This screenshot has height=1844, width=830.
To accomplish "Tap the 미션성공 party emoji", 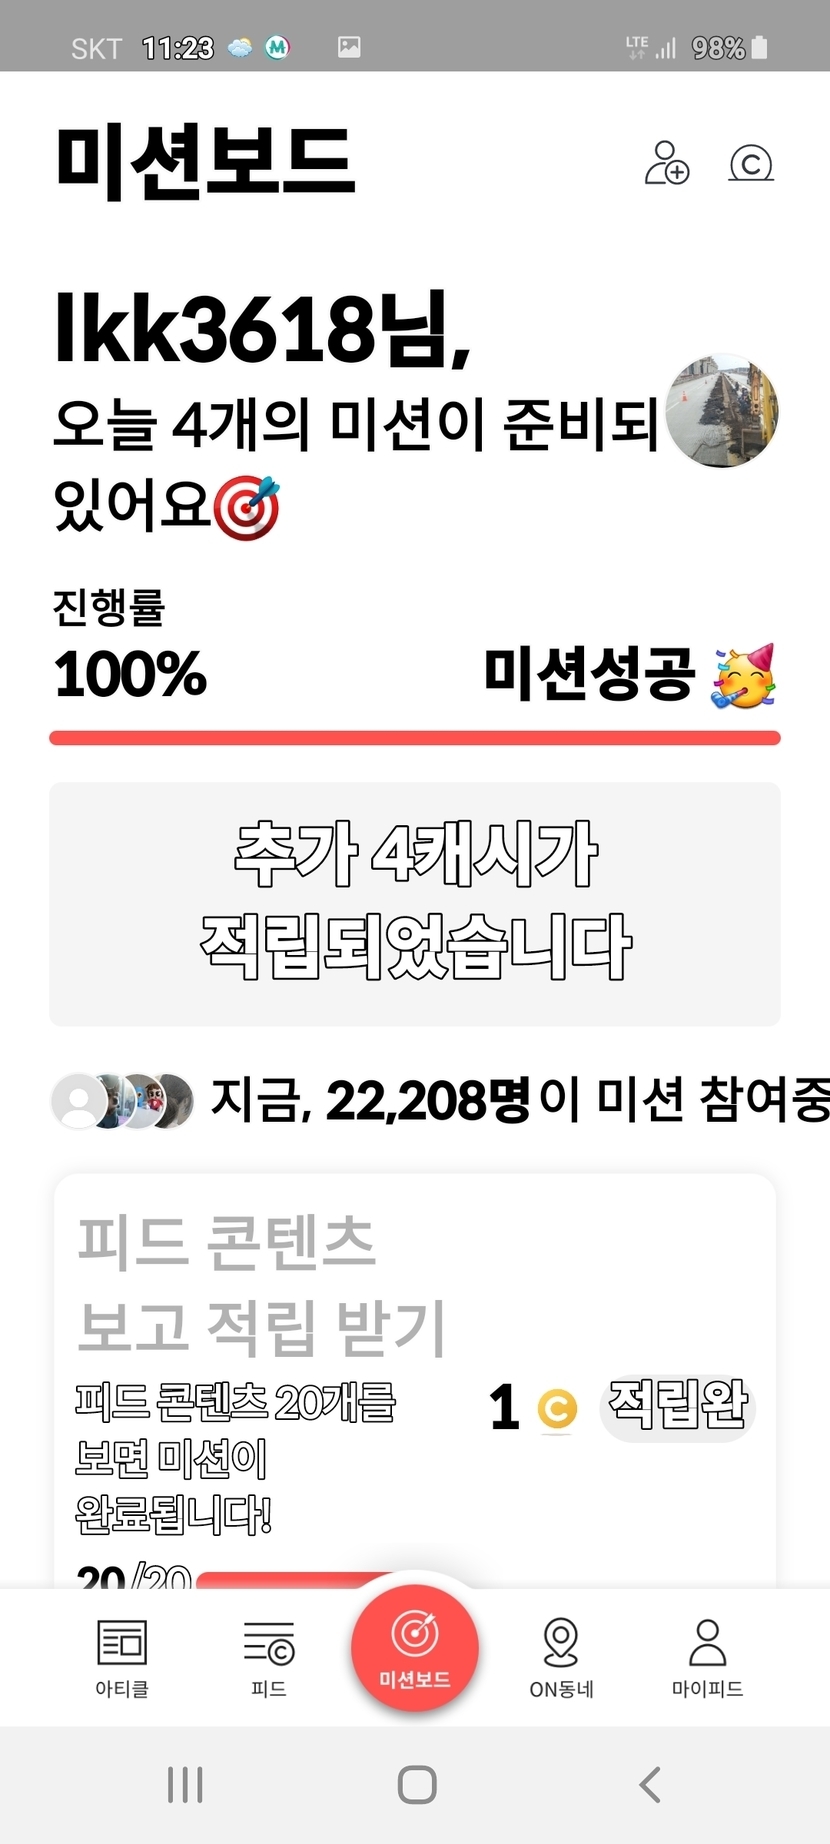I will pos(744,675).
